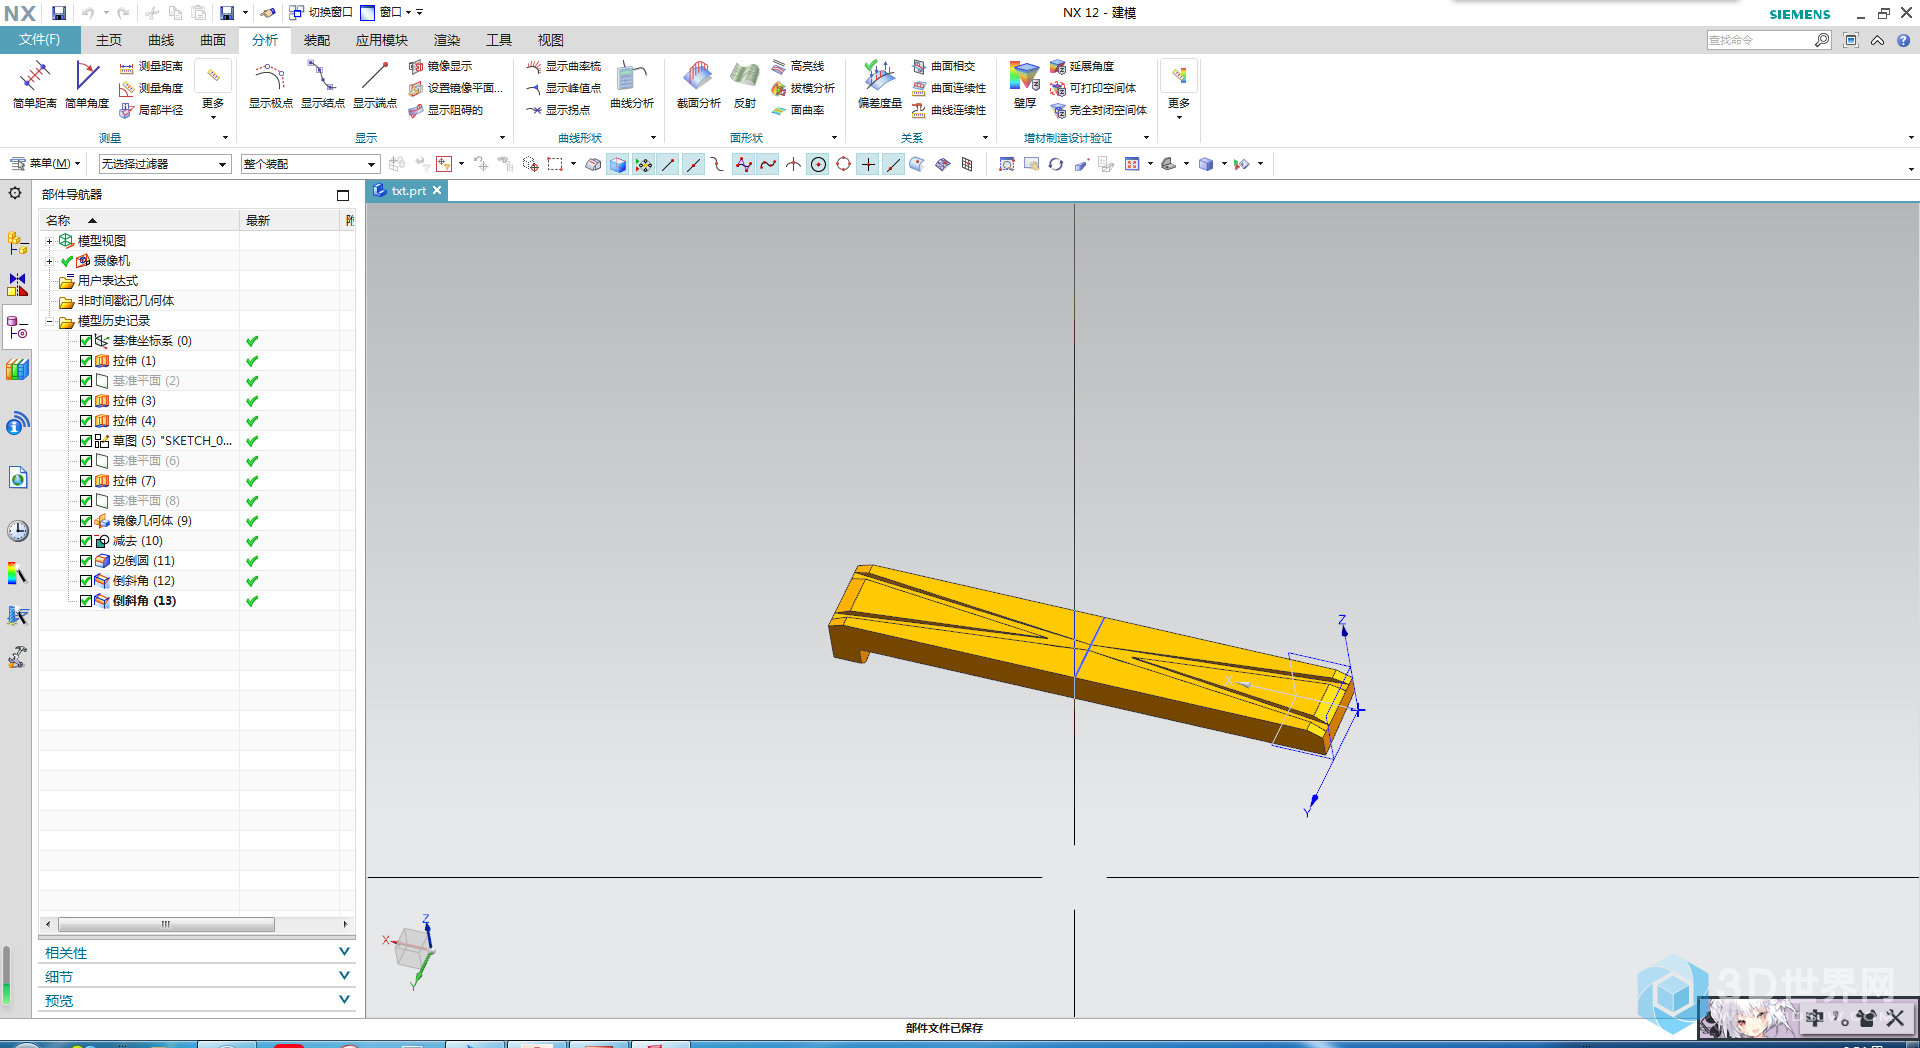This screenshot has width=1920, height=1048.
Task: Close the txt.prt document tab
Action: pos(437,190)
